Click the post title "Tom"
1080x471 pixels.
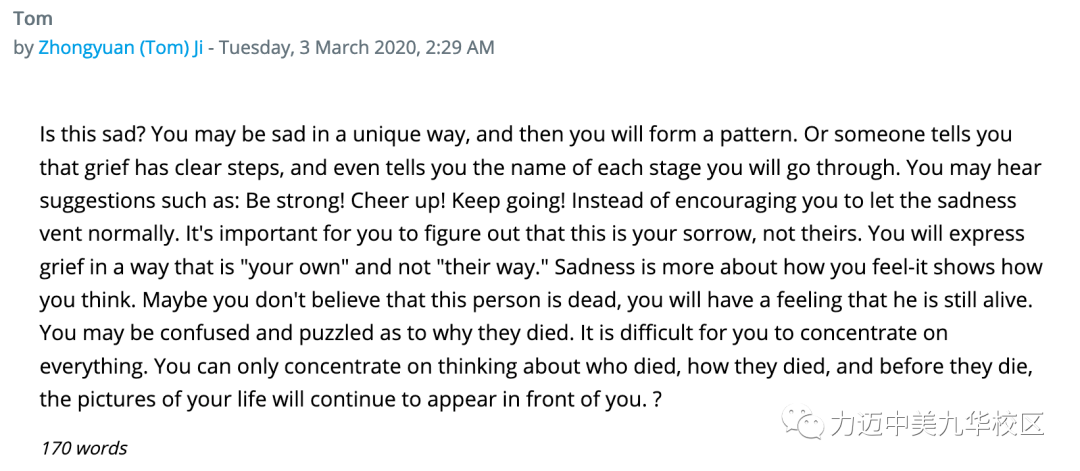pyautogui.click(x=32, y=19)
